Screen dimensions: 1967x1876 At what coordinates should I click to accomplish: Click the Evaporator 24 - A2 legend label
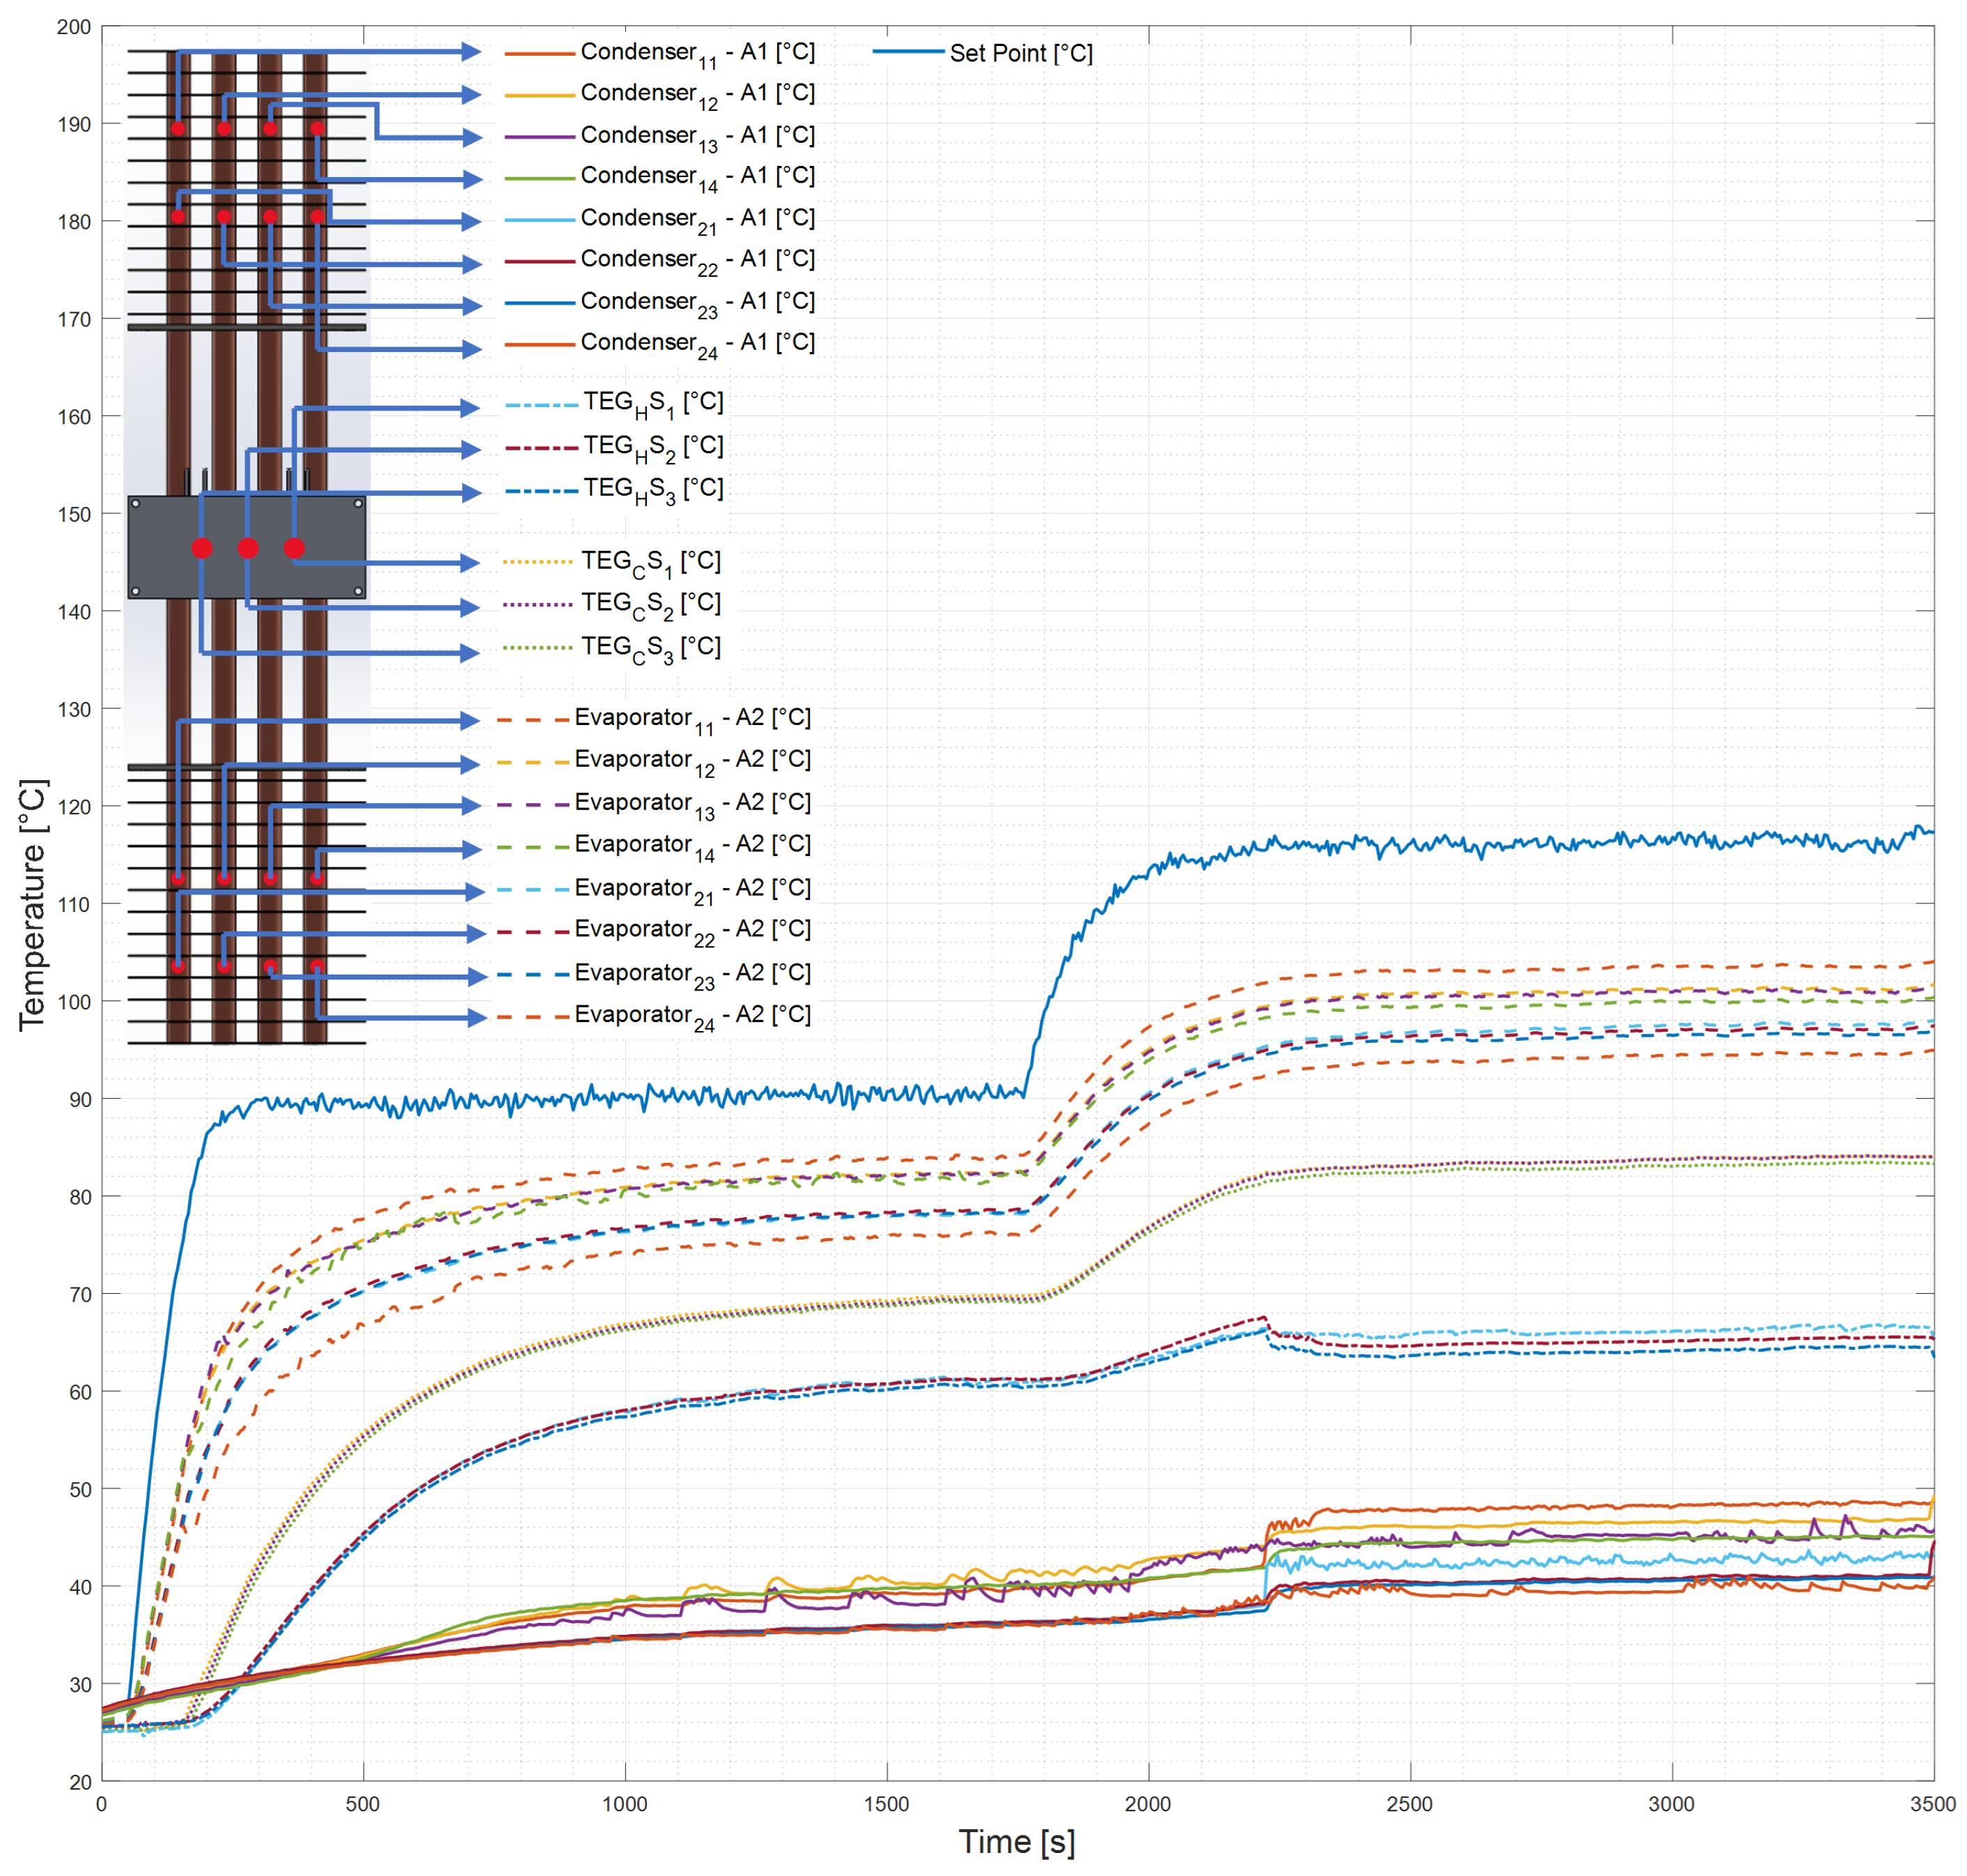[x=692, y=1015]
